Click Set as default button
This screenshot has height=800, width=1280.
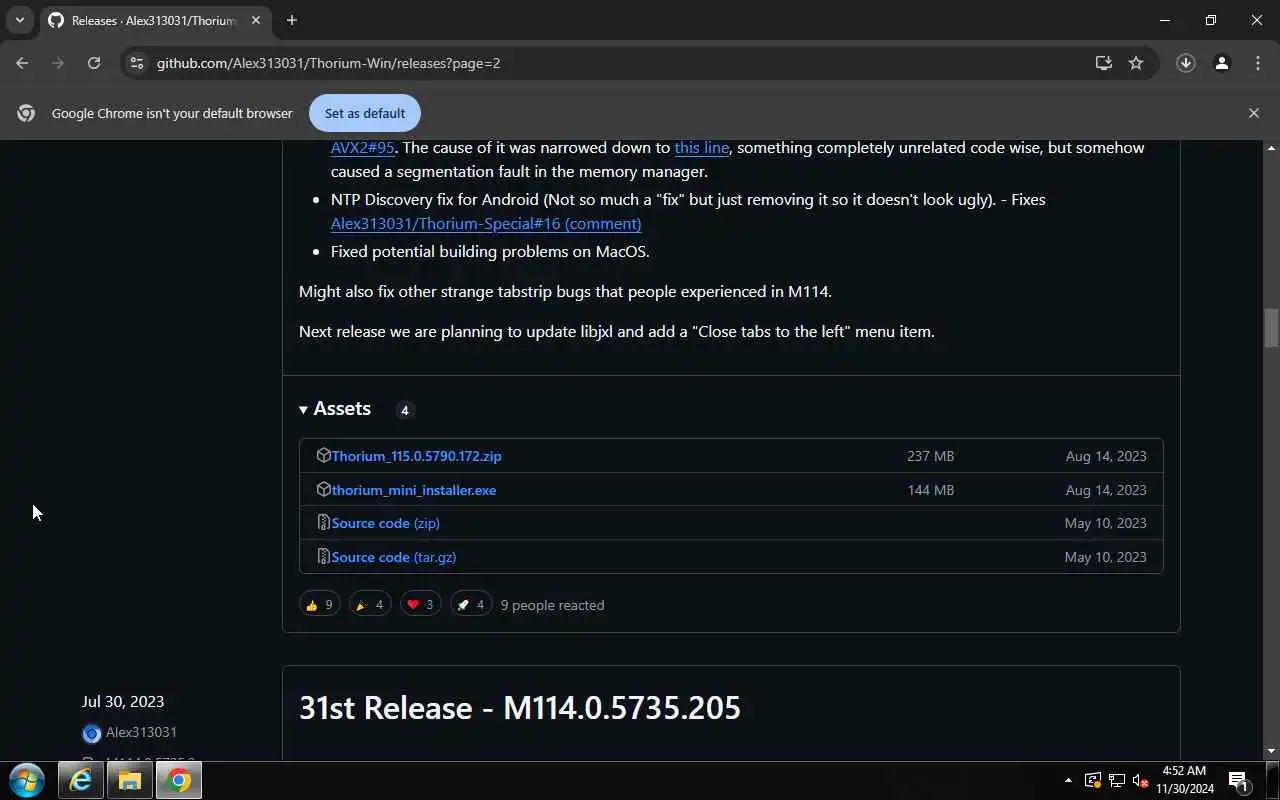(x=364, y=113)
